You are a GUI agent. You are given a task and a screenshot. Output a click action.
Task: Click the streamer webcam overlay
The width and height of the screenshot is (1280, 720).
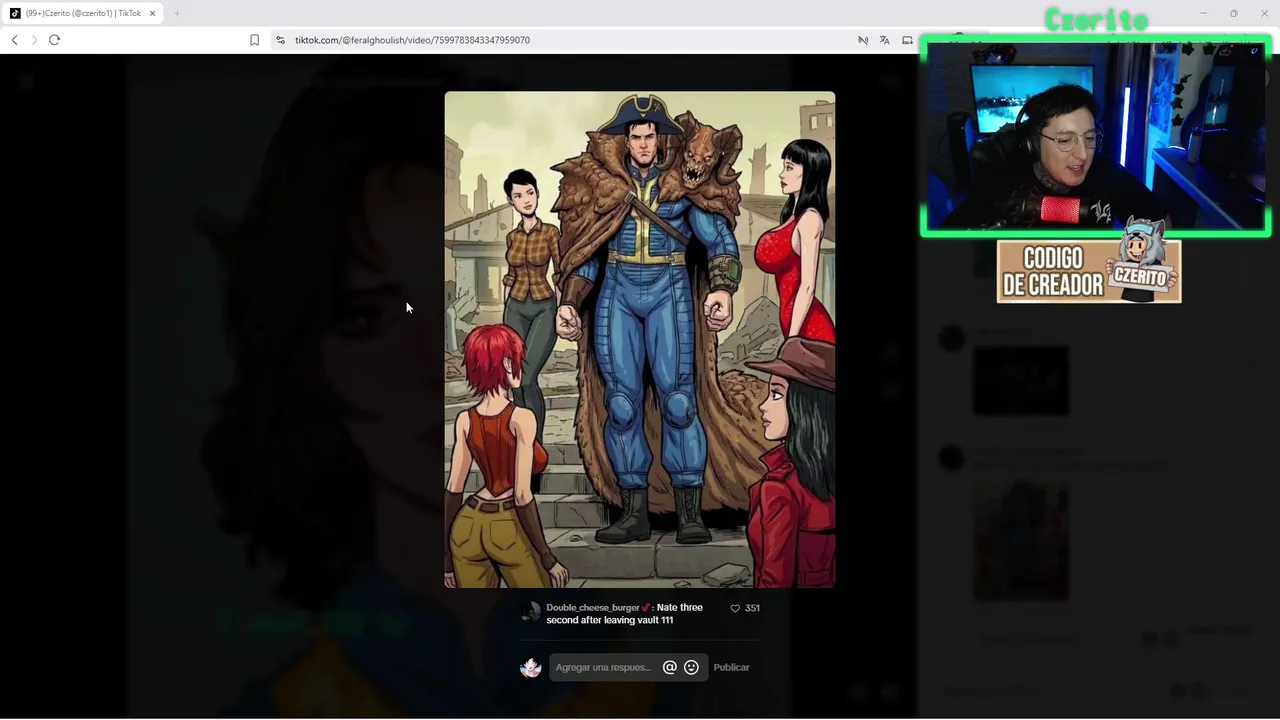click(x=1096, y=137)
